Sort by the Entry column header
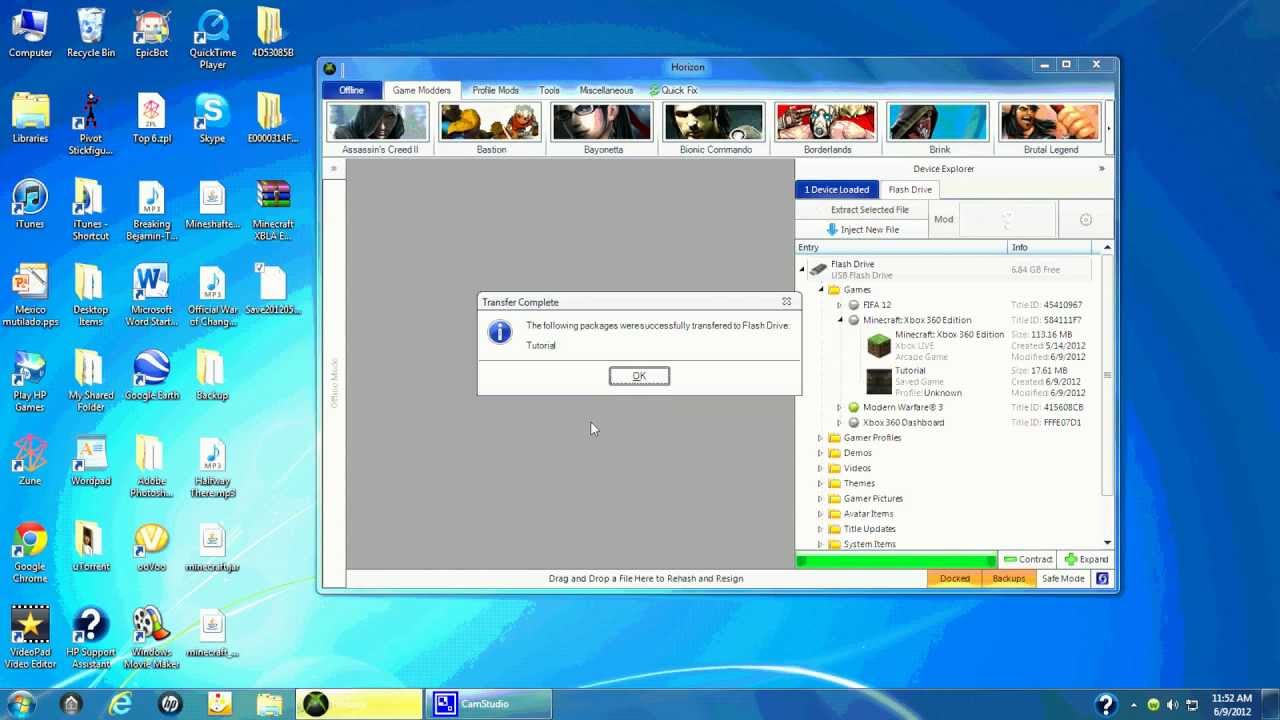 pyautogui.click(x=902, y=247)
